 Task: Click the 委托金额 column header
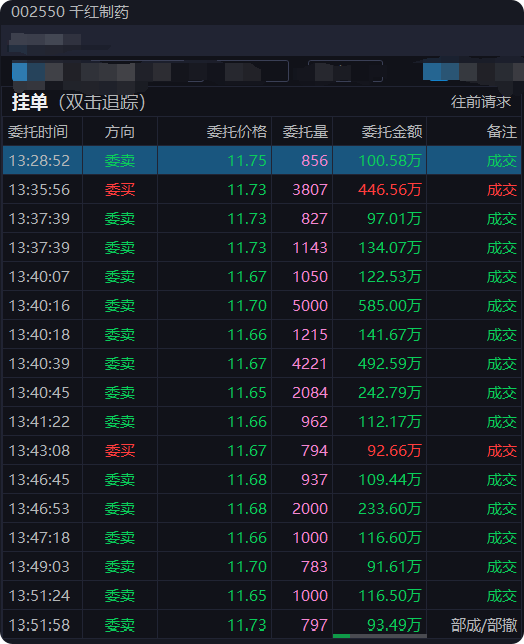click(392, 132)
